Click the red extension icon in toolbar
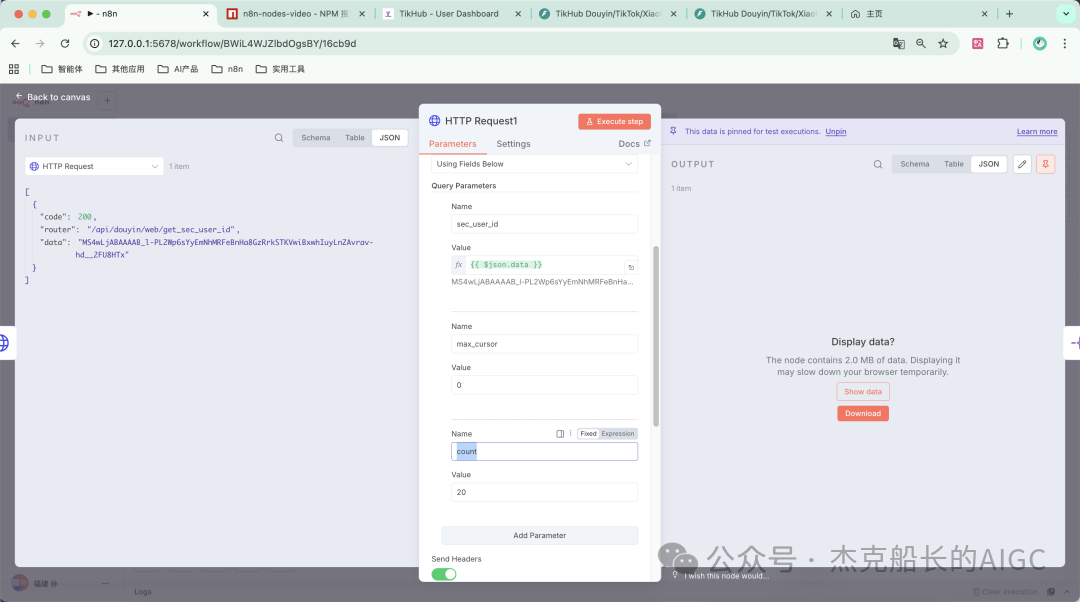Viewport: 1080px width, 602px height. coord(977,43)
